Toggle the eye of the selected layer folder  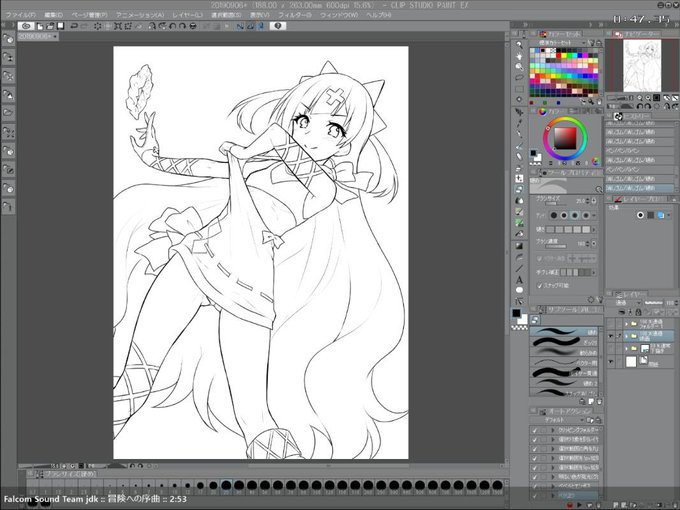tap(611, 336)
